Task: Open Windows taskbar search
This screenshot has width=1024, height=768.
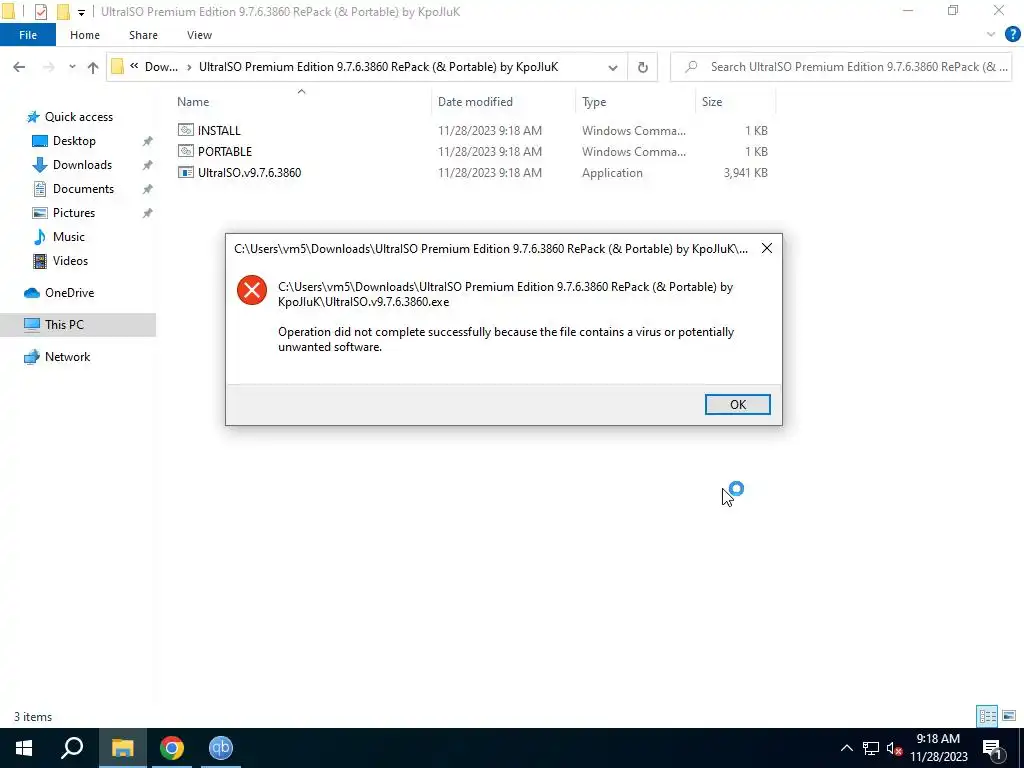Action: 72,748
